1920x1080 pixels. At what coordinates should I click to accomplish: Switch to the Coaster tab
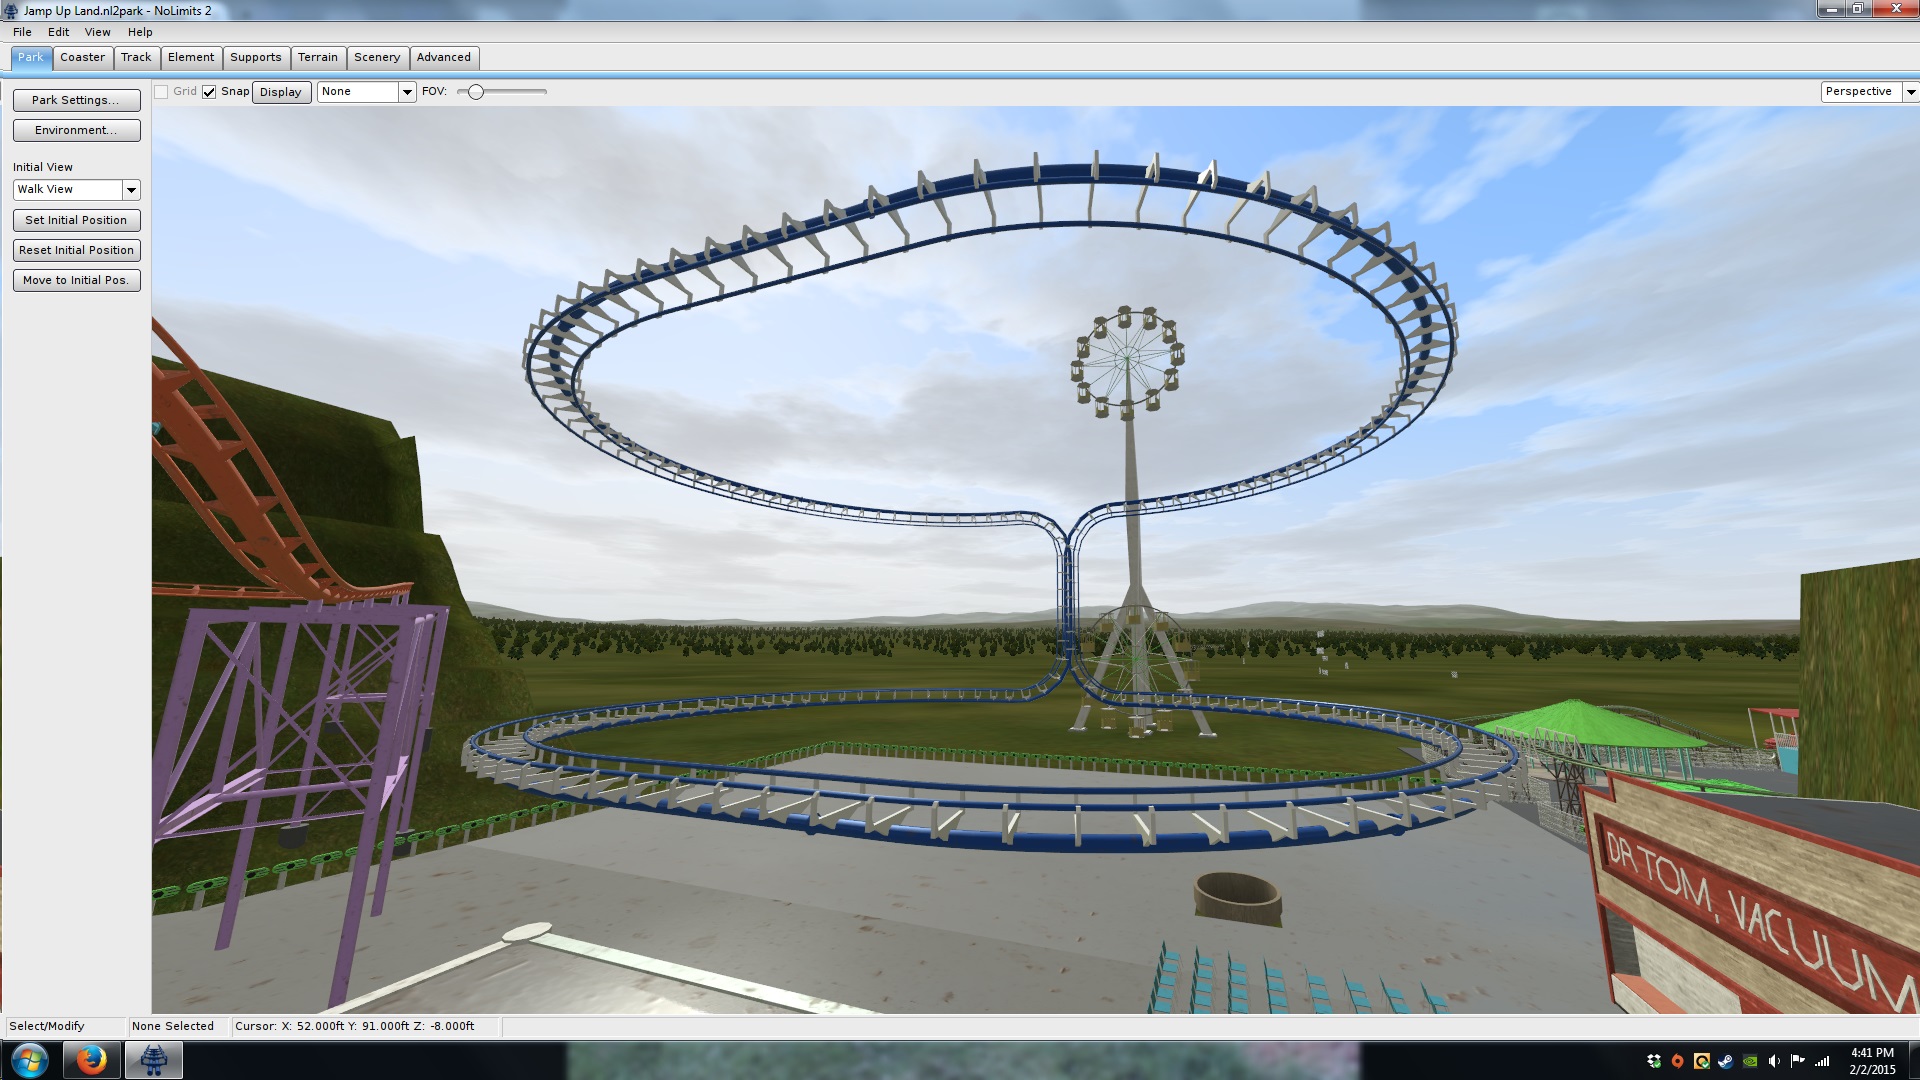coord(82,58)
